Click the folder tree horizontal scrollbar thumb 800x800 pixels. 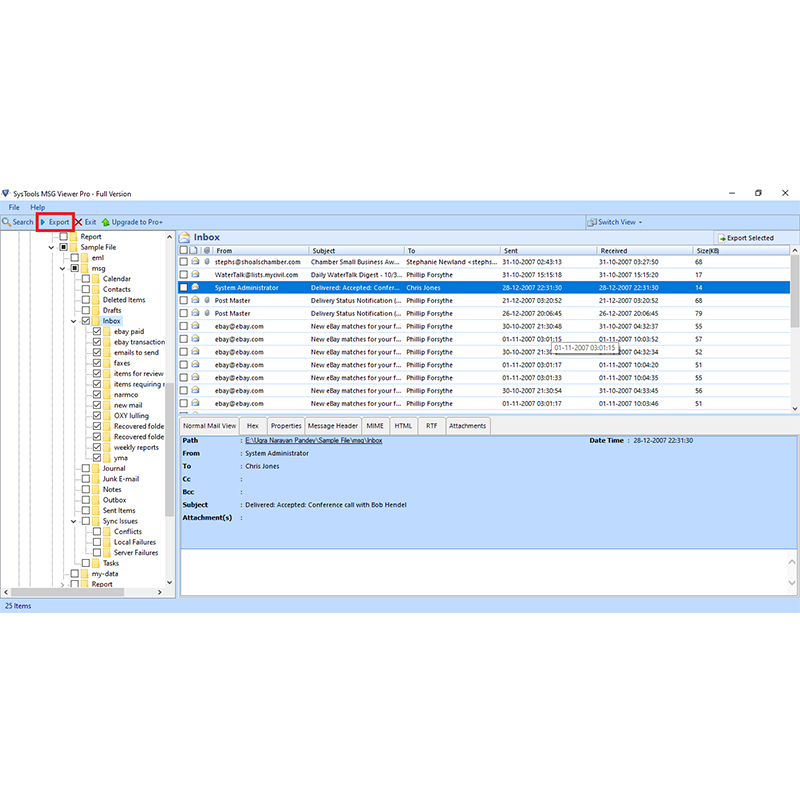(67, 592)
